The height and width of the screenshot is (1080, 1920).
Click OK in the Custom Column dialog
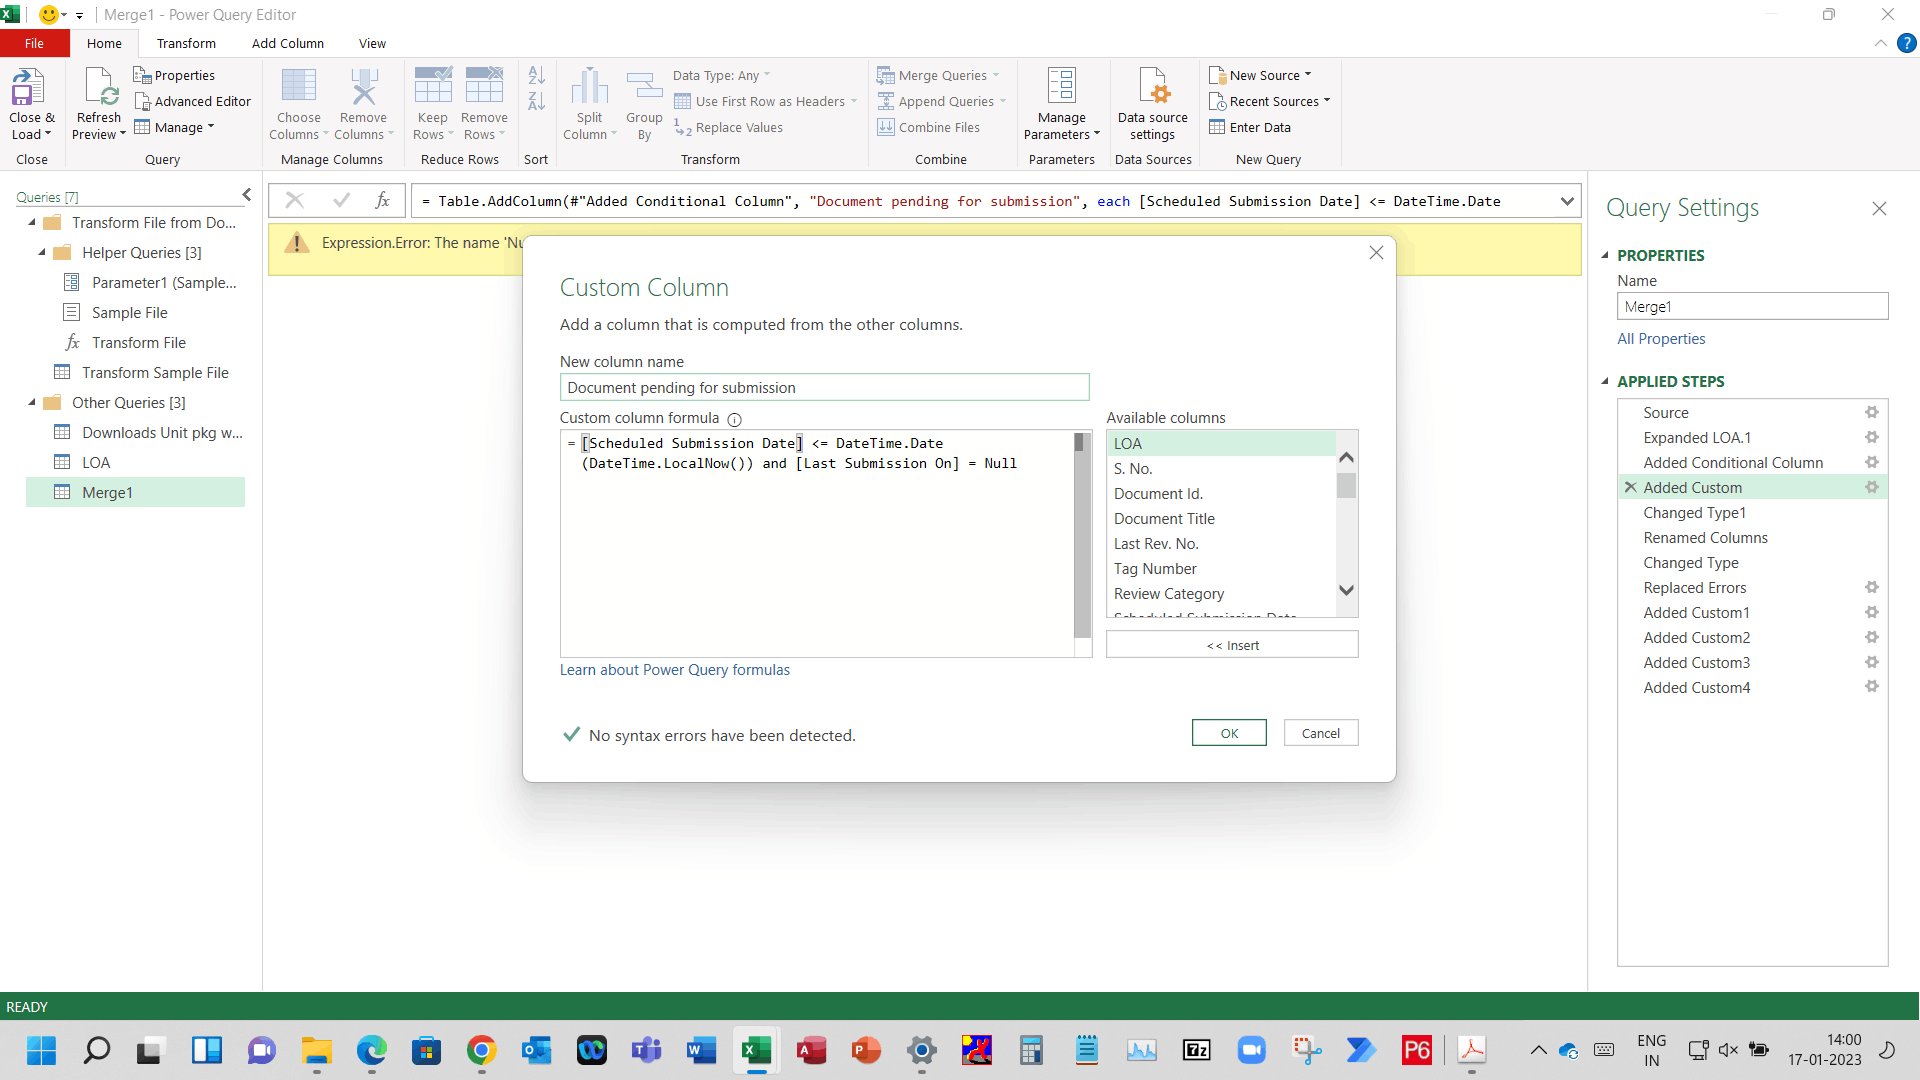[x=1229, y=733]
